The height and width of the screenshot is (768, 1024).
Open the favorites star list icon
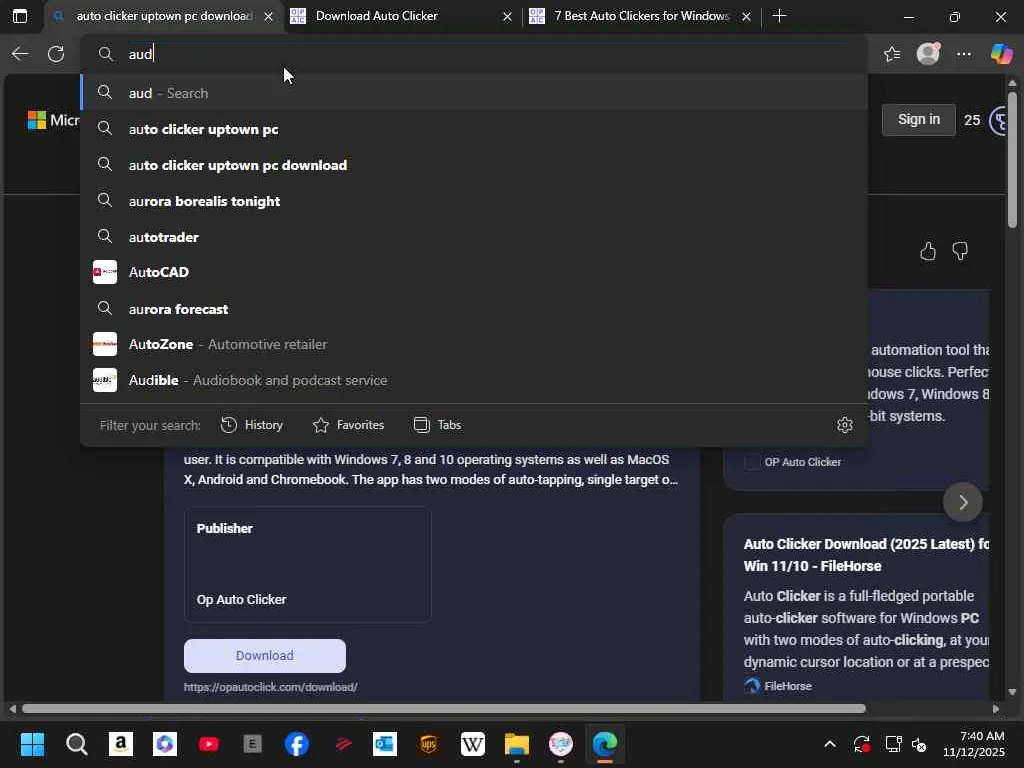point(892,54)
